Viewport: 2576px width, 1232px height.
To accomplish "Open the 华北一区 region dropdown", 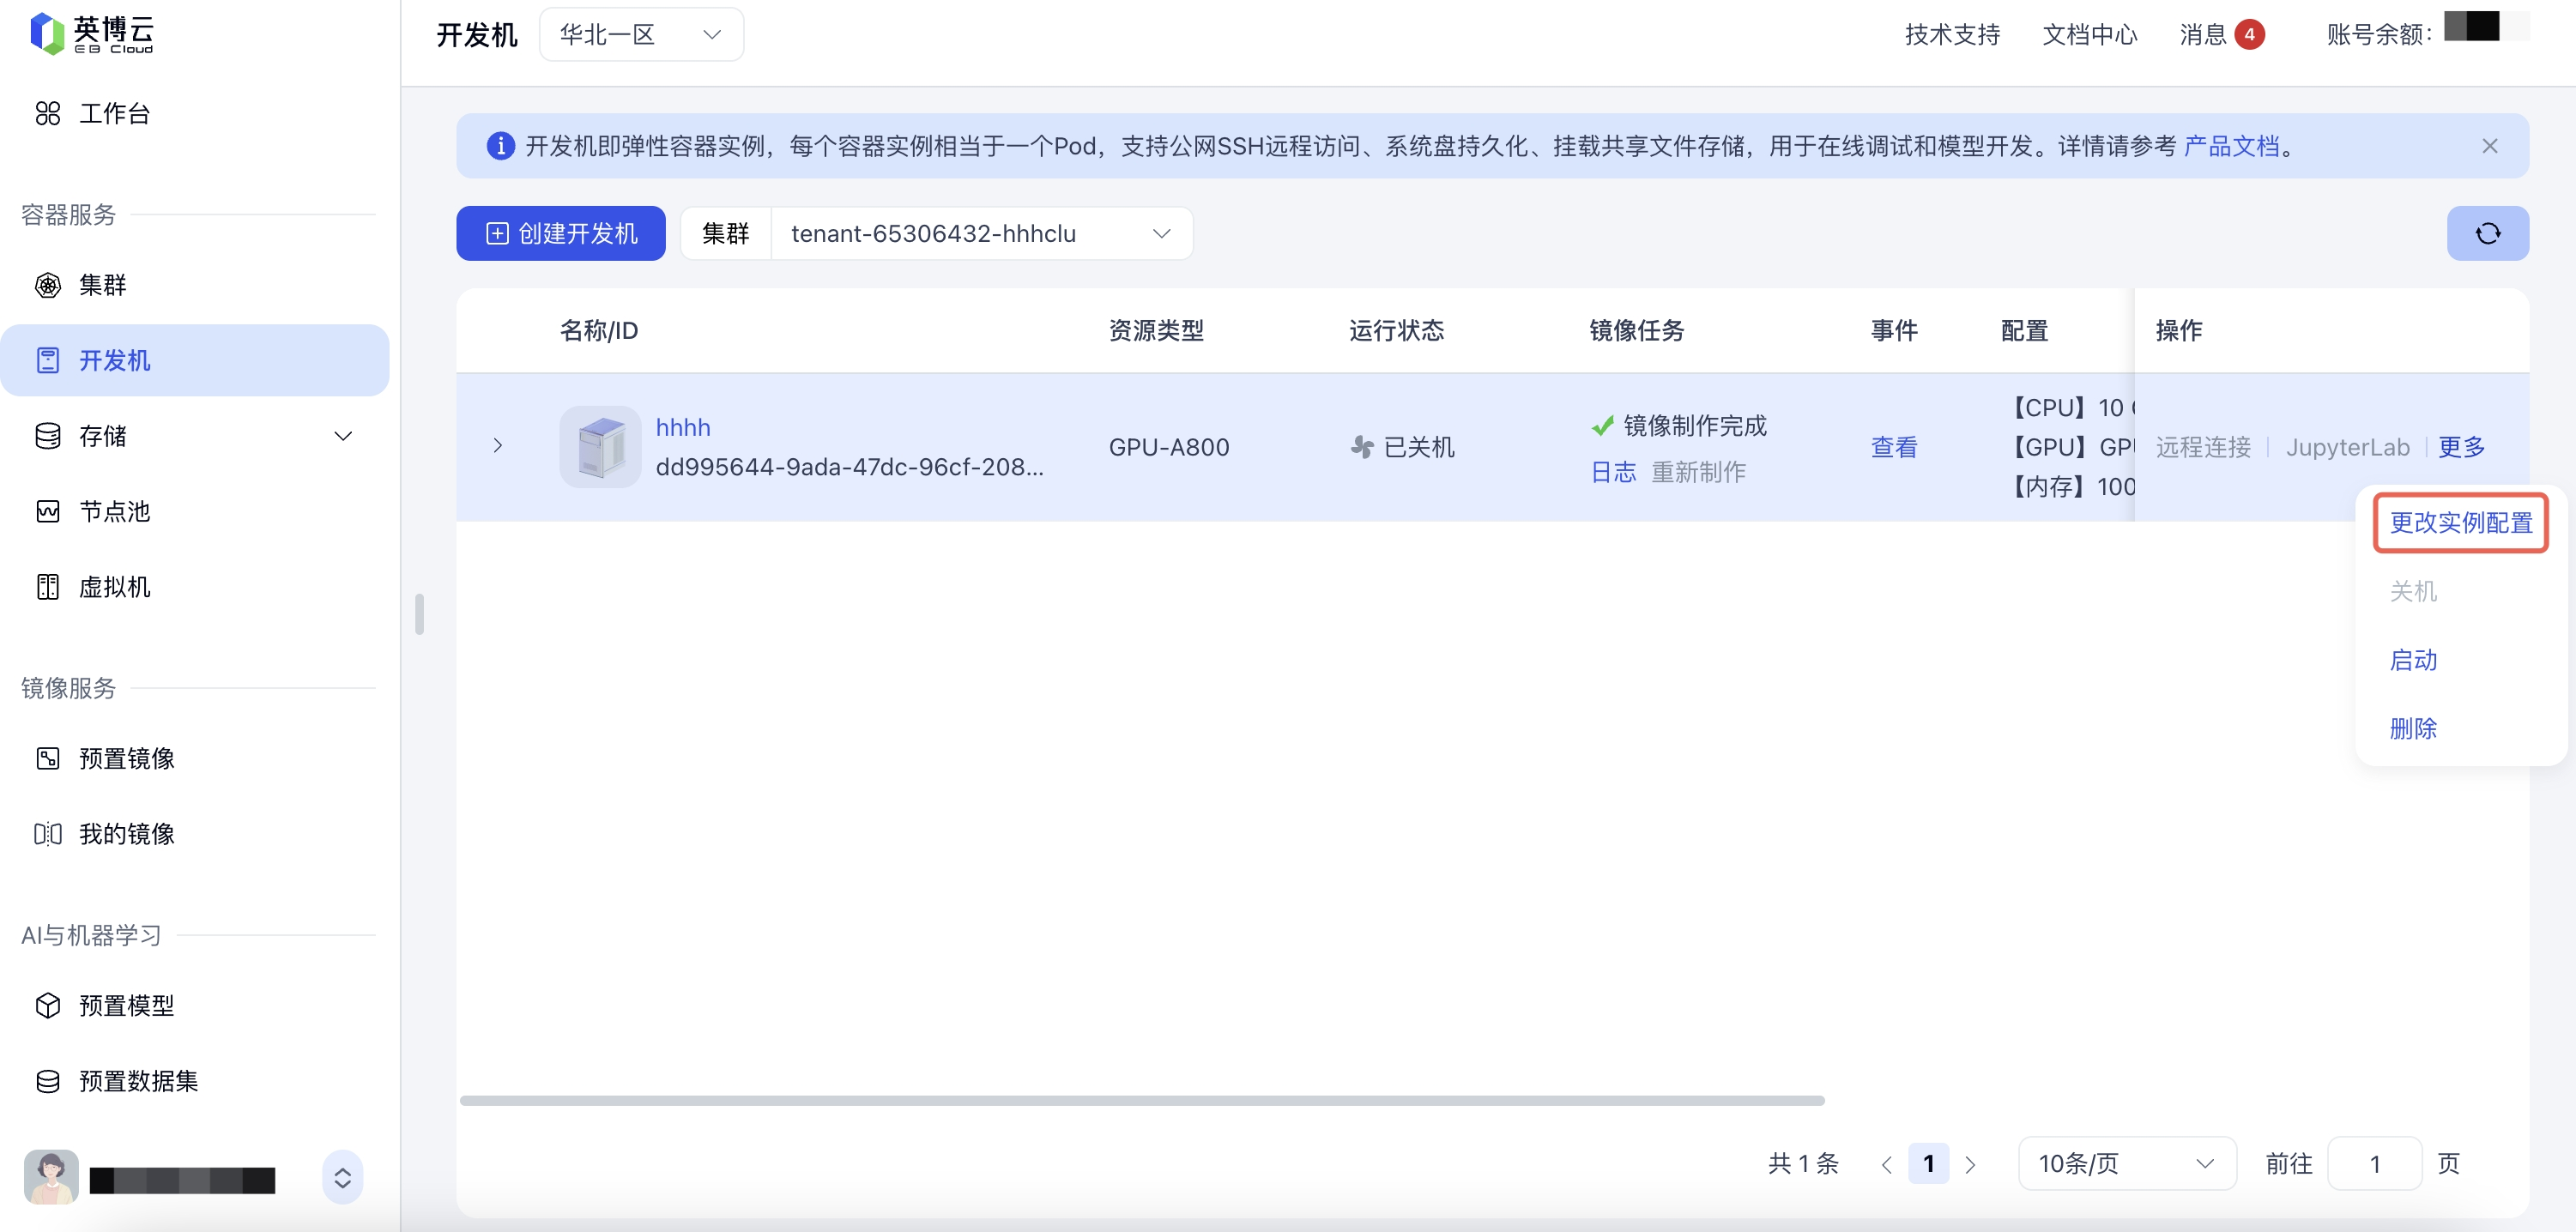I will point(641,35).
